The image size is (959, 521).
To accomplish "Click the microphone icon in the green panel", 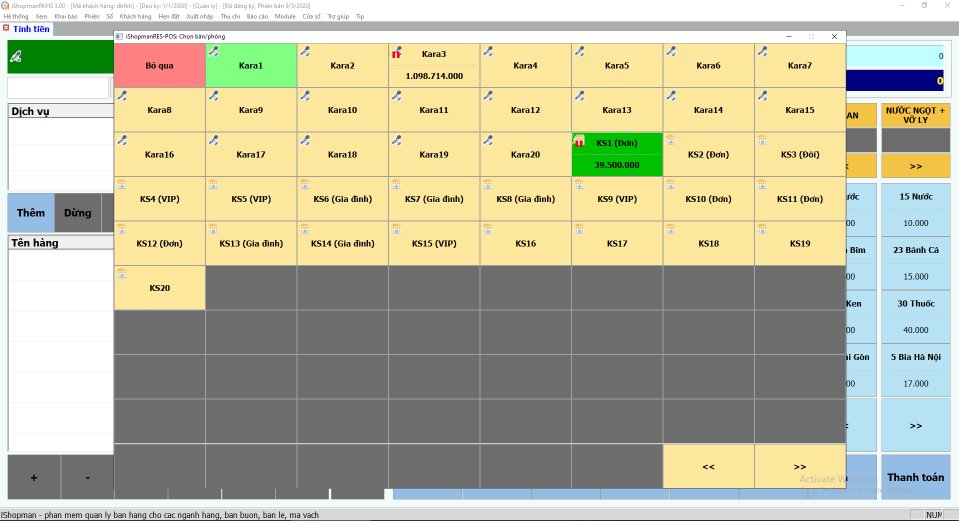I will point(16,58).
